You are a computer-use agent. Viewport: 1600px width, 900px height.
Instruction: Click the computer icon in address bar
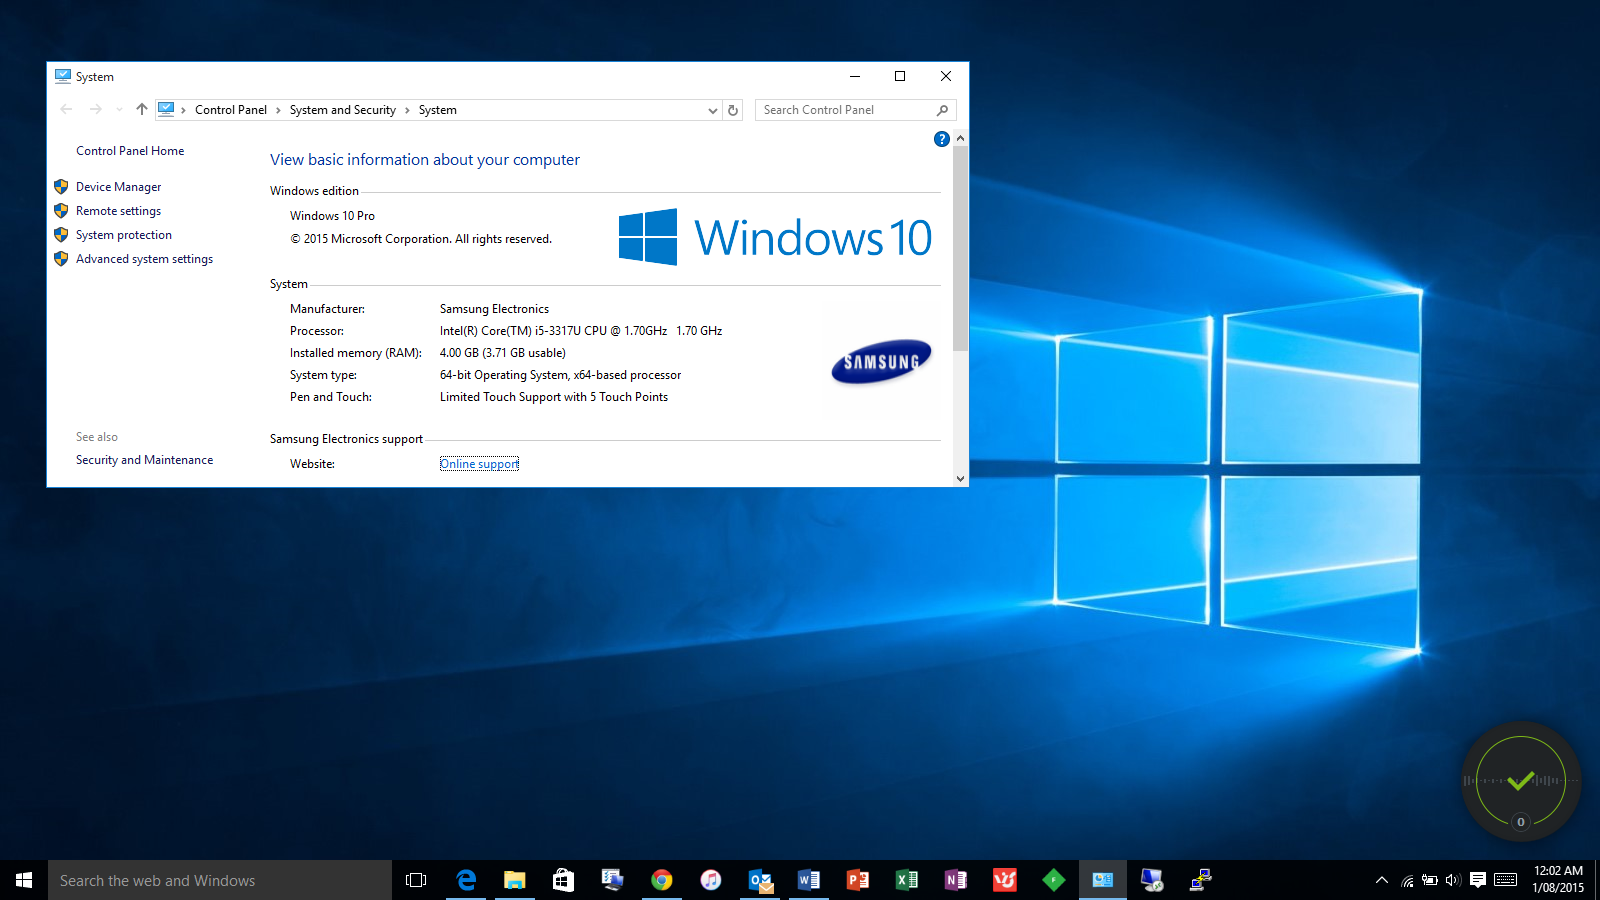[166, 110]
